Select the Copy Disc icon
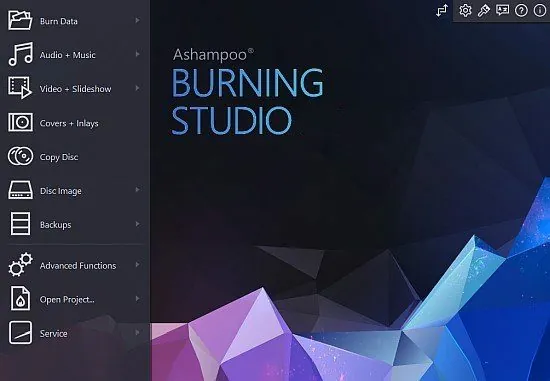Viewport: 550px width, 381px height. point(20,156)
